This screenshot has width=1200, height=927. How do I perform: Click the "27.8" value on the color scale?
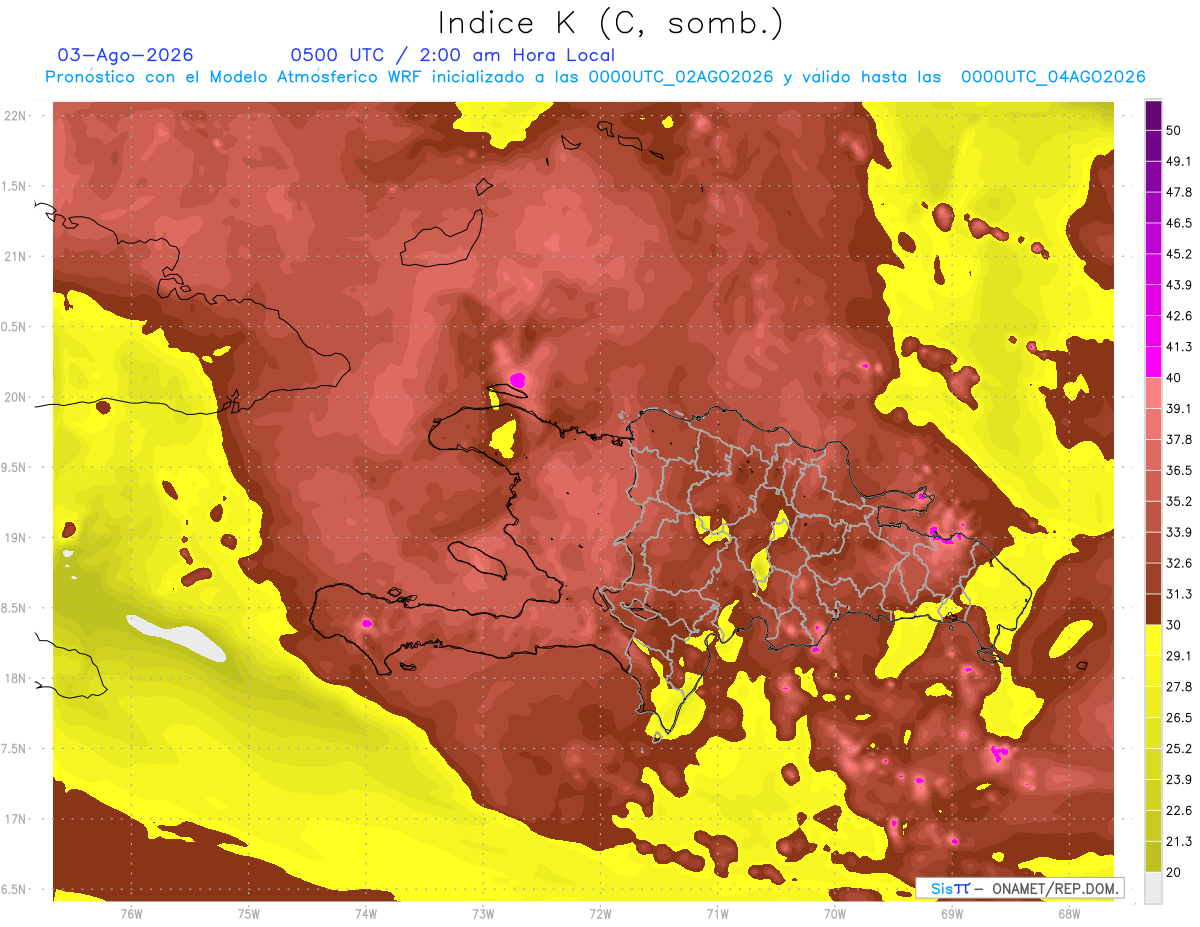1178,687
